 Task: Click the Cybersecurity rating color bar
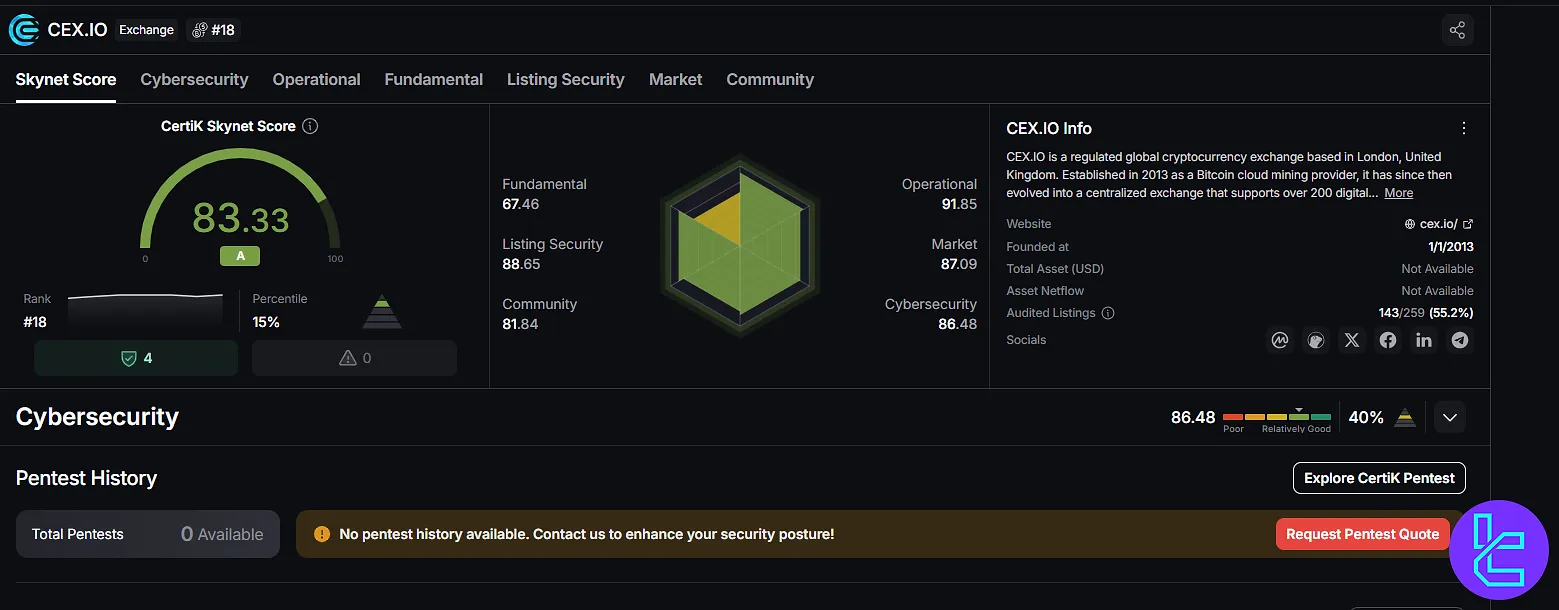click(x=1277, y=417)
